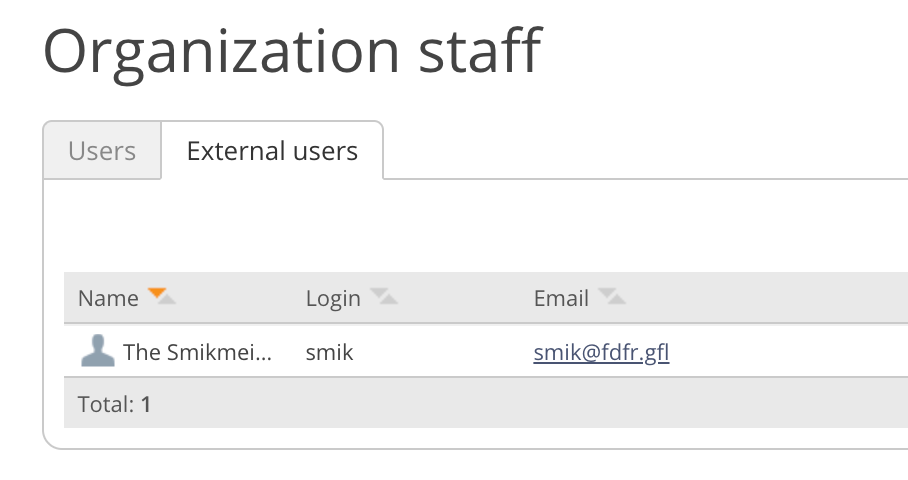
Task: Toggle the Name column sort arrow
Action: pyautogui.click(x=160, y=296)
